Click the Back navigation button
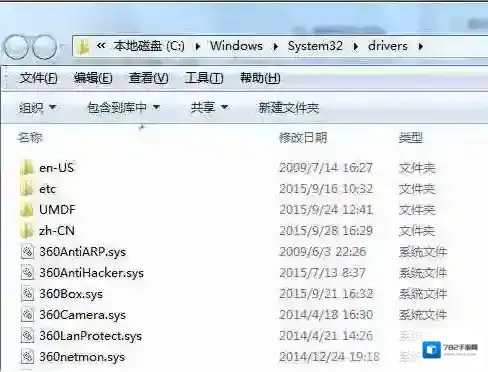 coord(15,46)
